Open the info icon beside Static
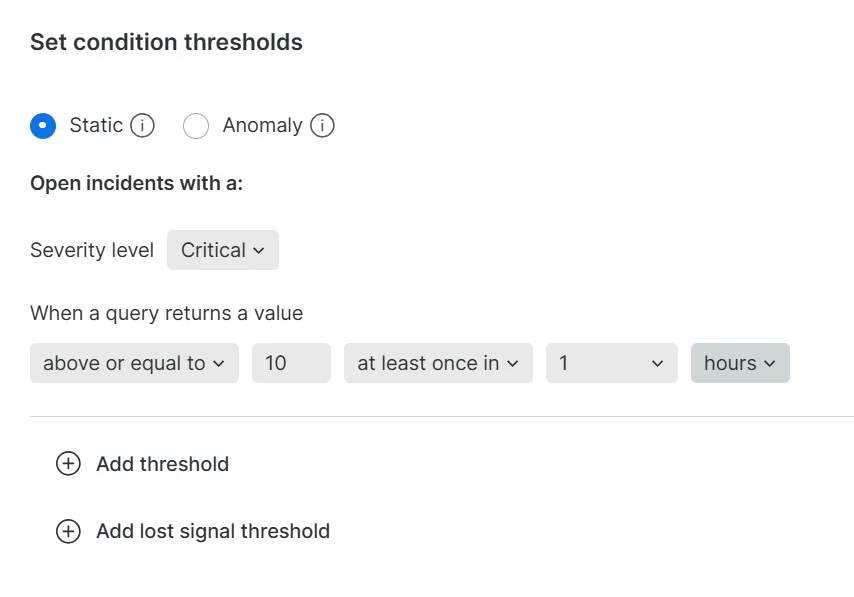The image size is (854, 597). point(142,126)
